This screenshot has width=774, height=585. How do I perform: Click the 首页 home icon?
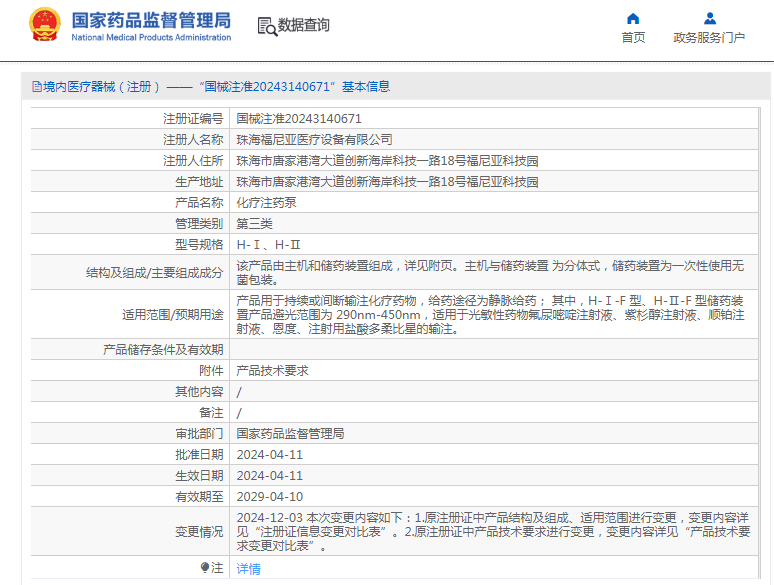[x=633, y=19]
